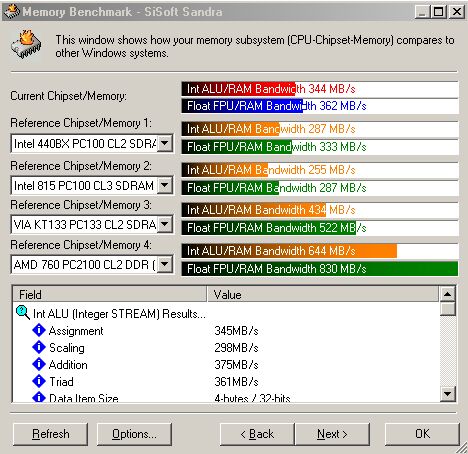This screenshot has height=454, width=468.
Task: Minimize the Memory Benchmark window
Action: click(x=422, y=12)
